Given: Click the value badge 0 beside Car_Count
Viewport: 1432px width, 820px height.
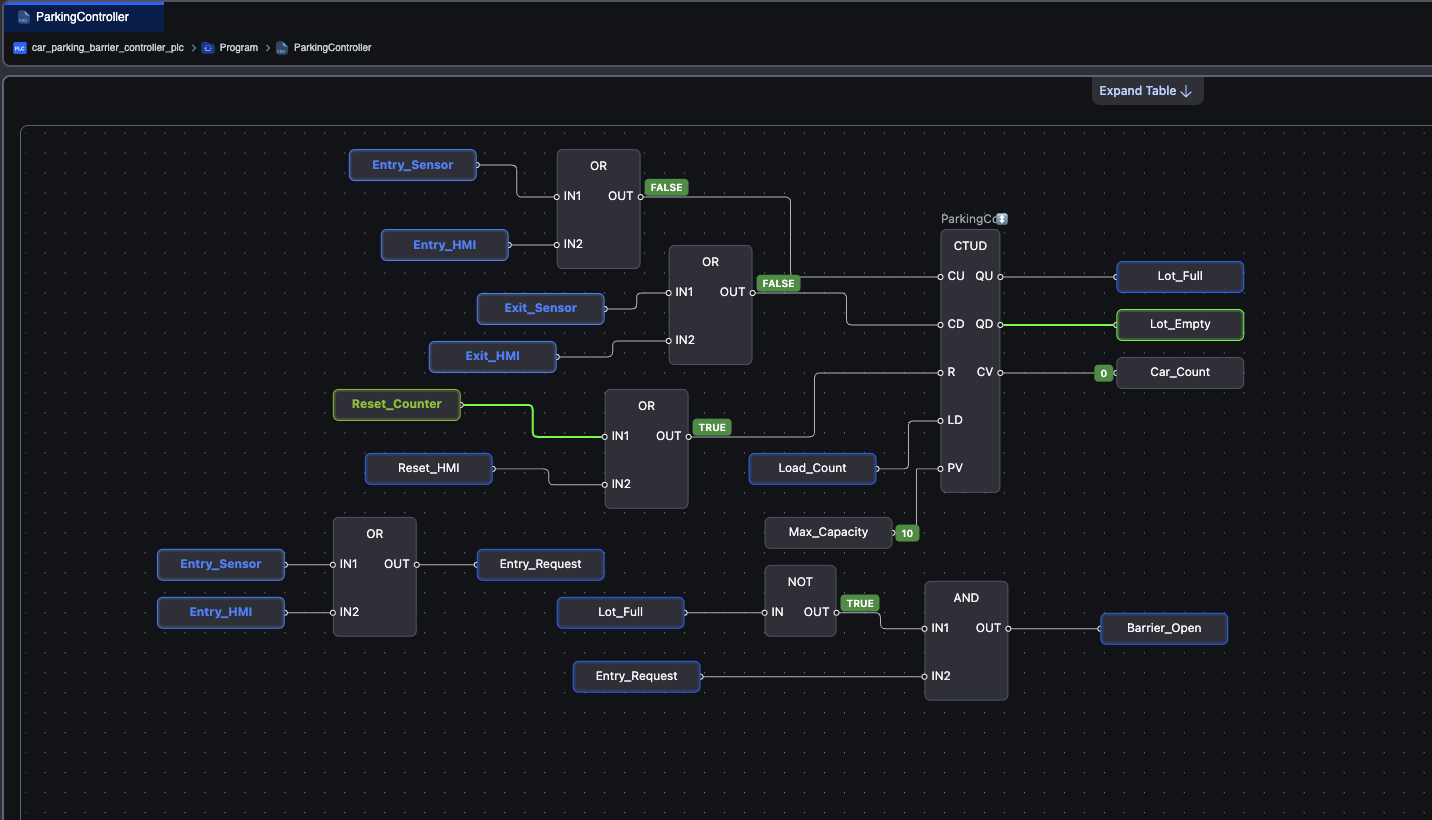Looking at the screenshot, I should (x=1103, y=373).
